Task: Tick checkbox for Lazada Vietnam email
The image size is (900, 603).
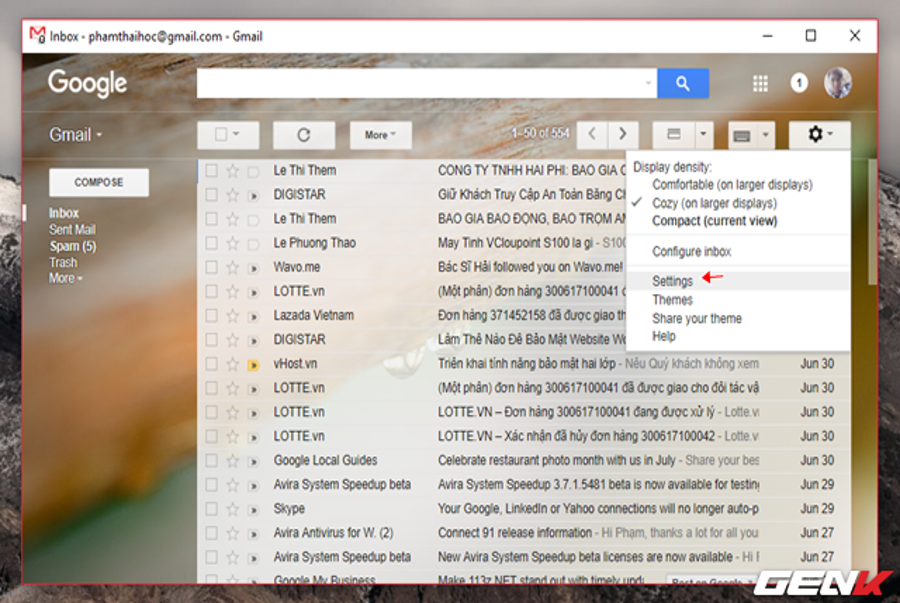Action: click(x=211, y=315)
